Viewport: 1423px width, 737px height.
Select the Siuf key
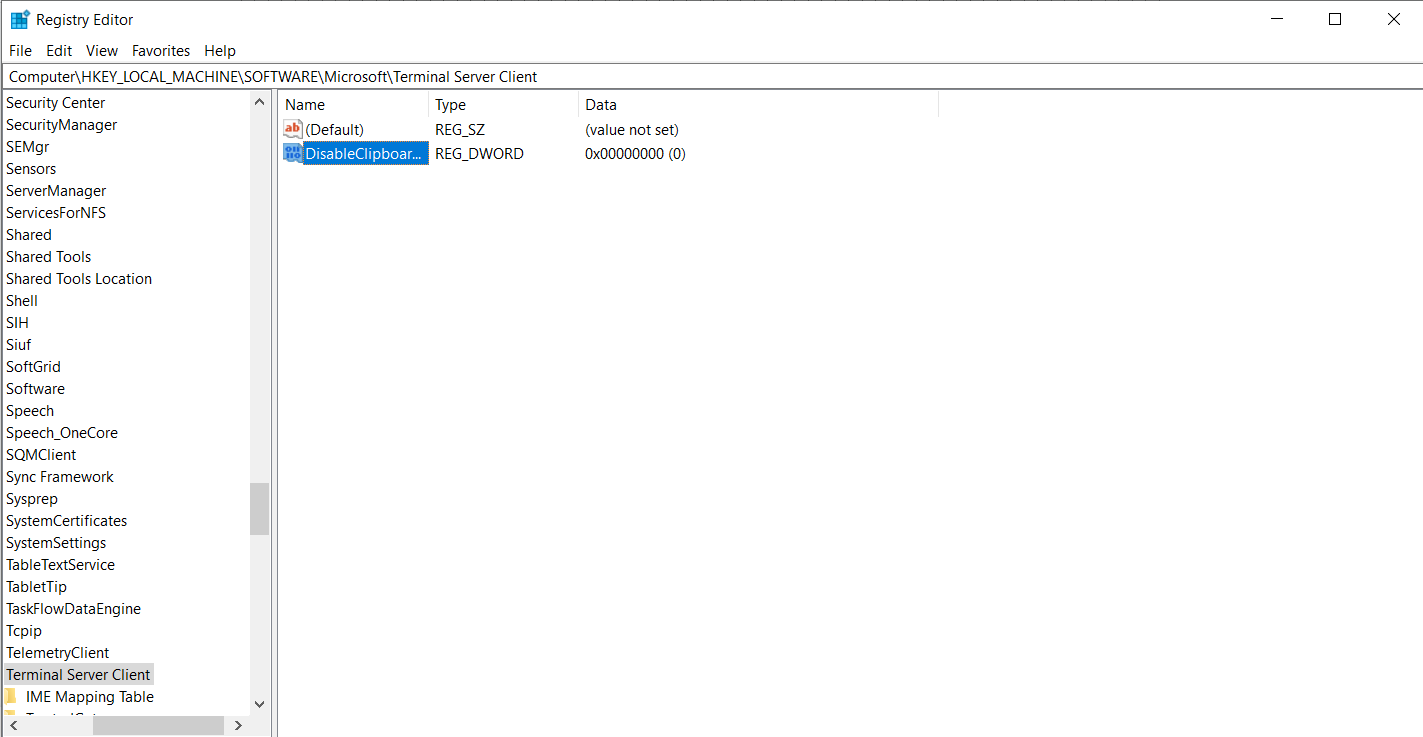[19, 345]
